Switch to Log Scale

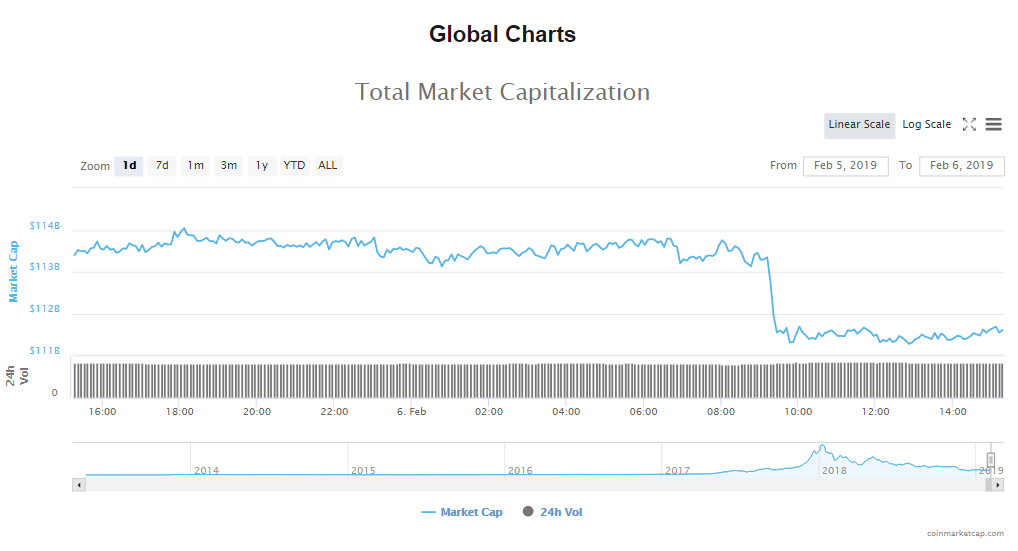[926, 125]
